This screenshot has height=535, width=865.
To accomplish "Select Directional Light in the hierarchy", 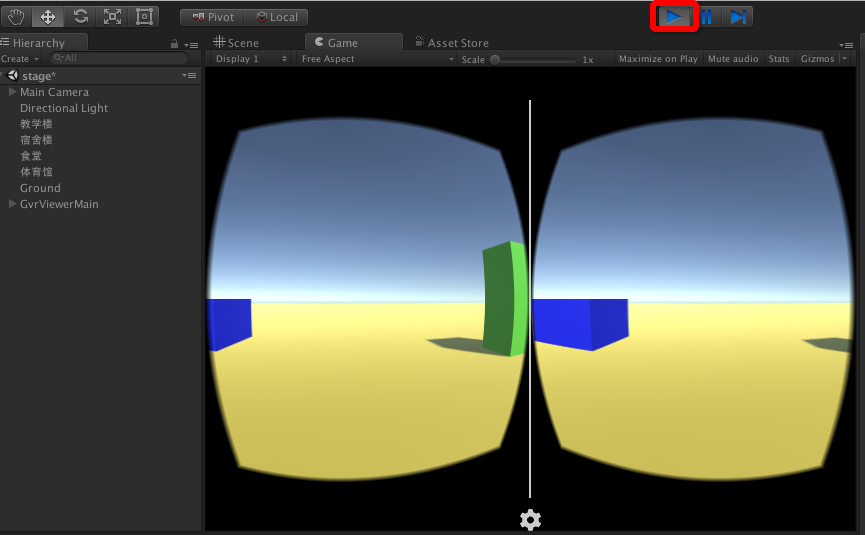I will coord(64,108).
